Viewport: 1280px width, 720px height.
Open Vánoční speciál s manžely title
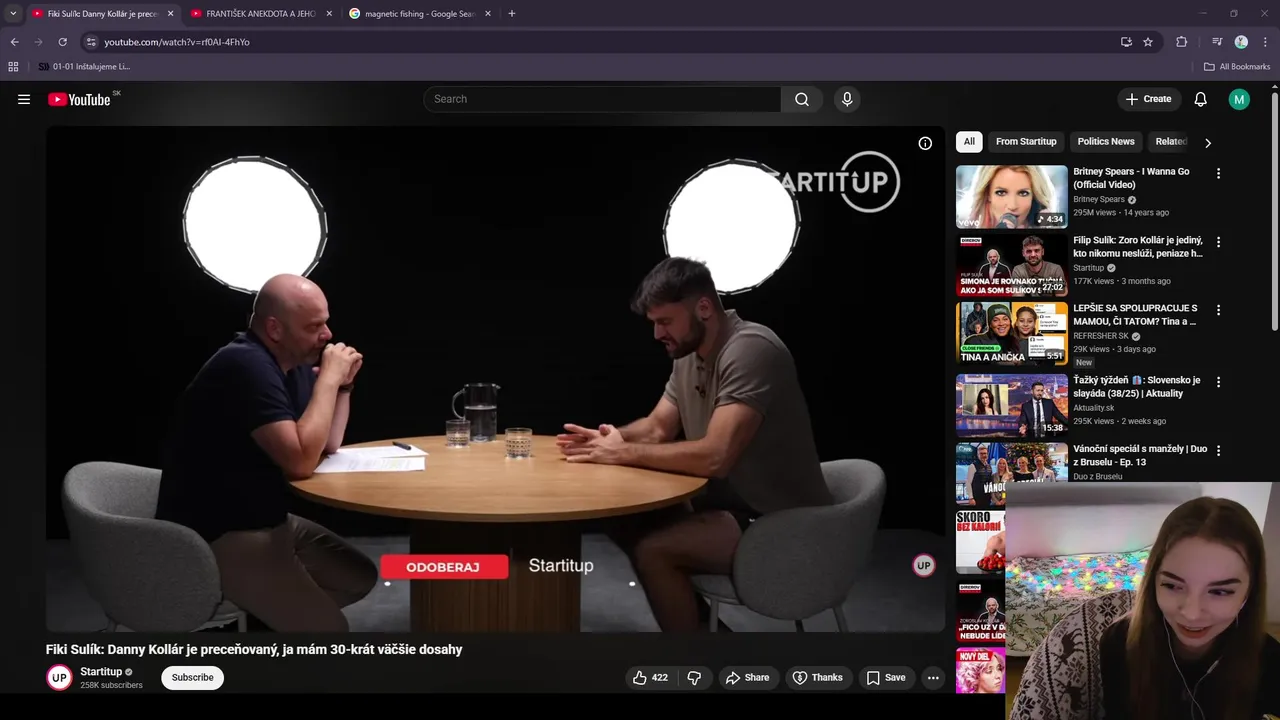click(1140, 456)
